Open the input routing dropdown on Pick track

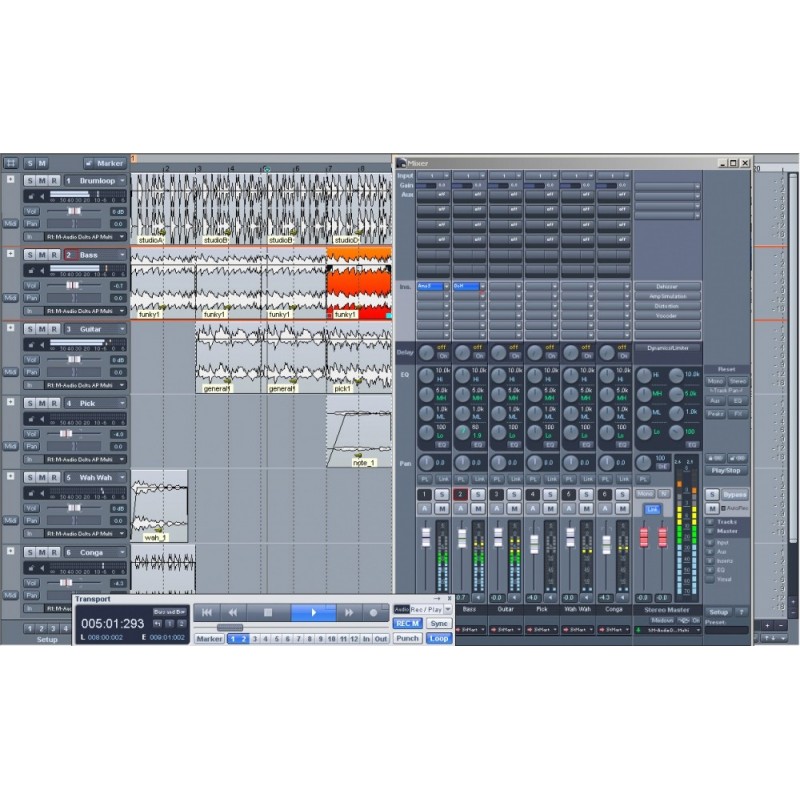(x=121, y=457)
